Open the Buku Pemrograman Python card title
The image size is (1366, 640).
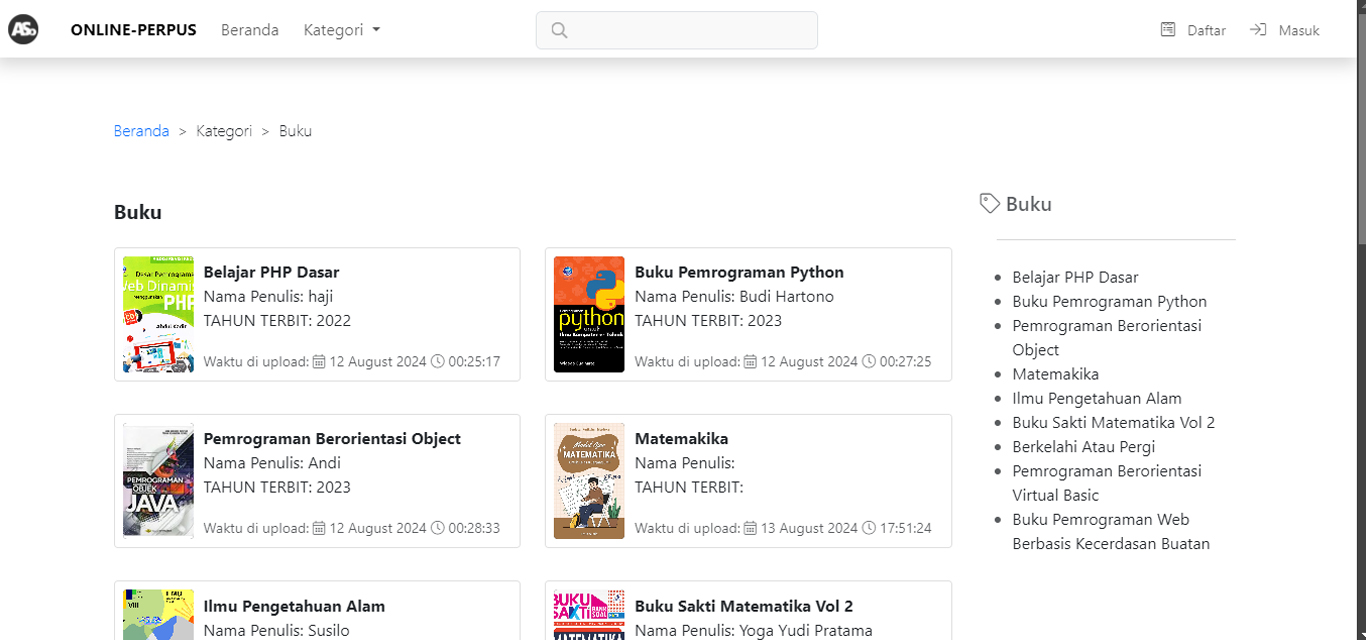739,272
